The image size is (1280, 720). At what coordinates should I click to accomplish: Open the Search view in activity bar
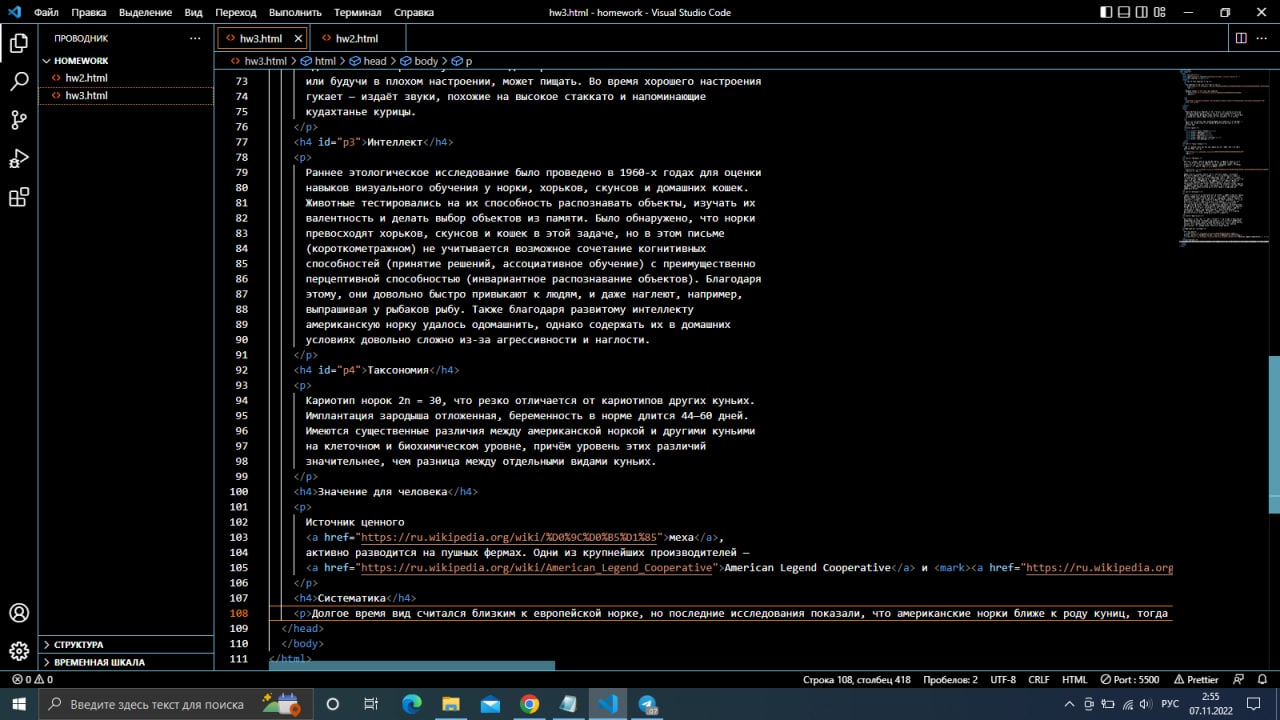click(x=19, y=81)
